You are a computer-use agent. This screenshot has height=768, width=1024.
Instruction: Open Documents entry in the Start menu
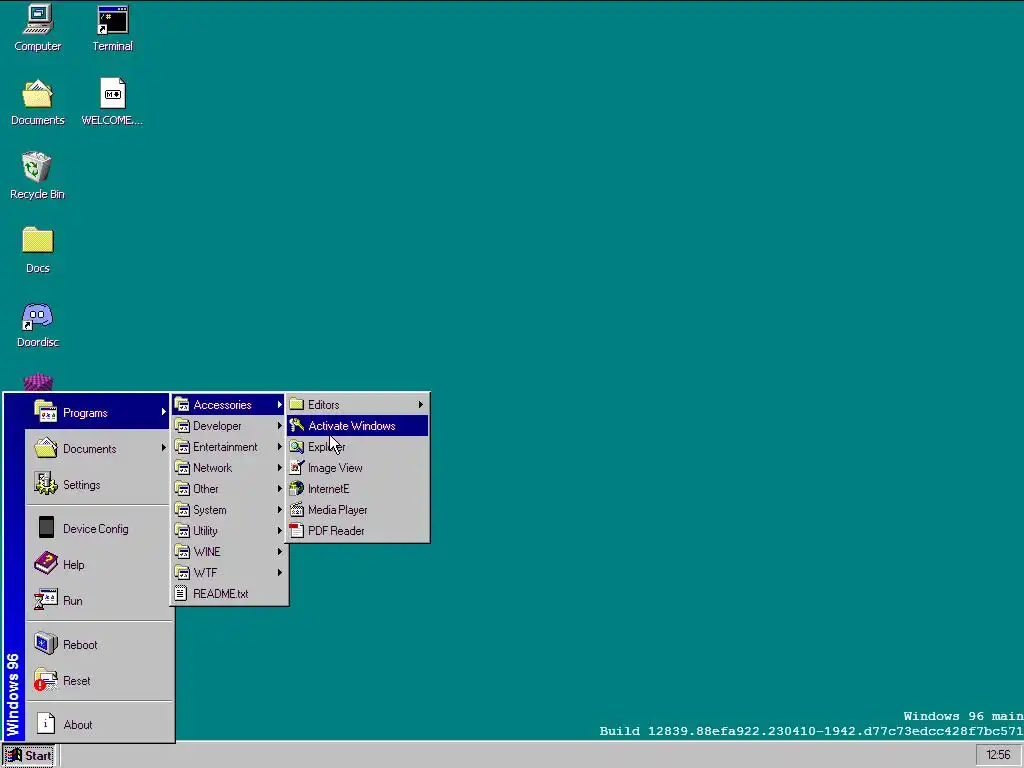coord(98,449)
